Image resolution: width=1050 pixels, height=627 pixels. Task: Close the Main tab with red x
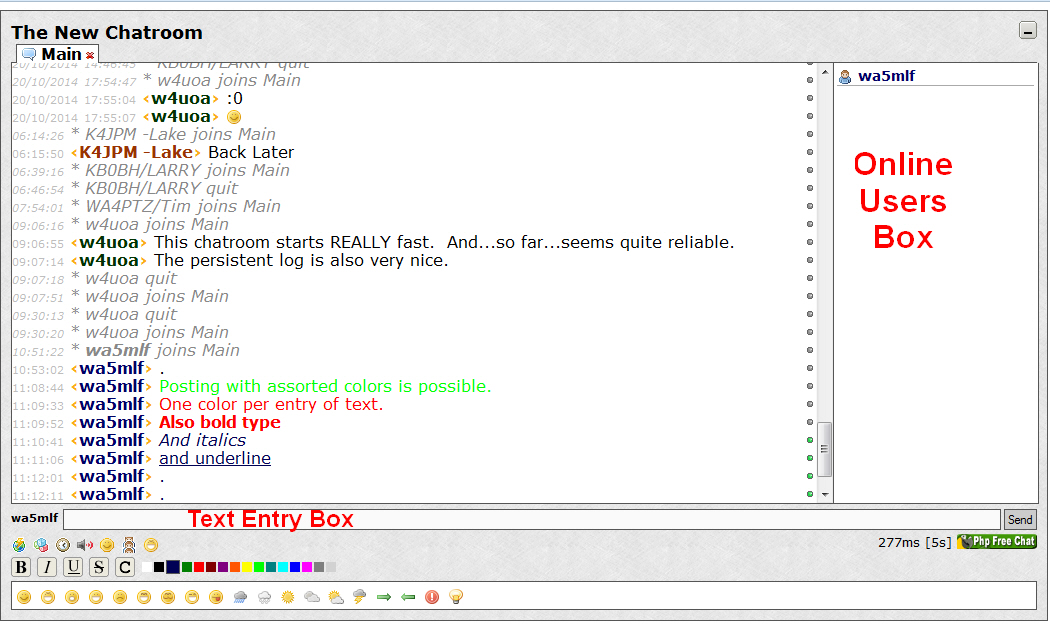click(90, 56)
